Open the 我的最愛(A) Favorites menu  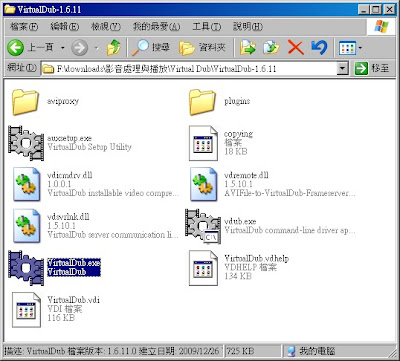click(x=156, y=27)
